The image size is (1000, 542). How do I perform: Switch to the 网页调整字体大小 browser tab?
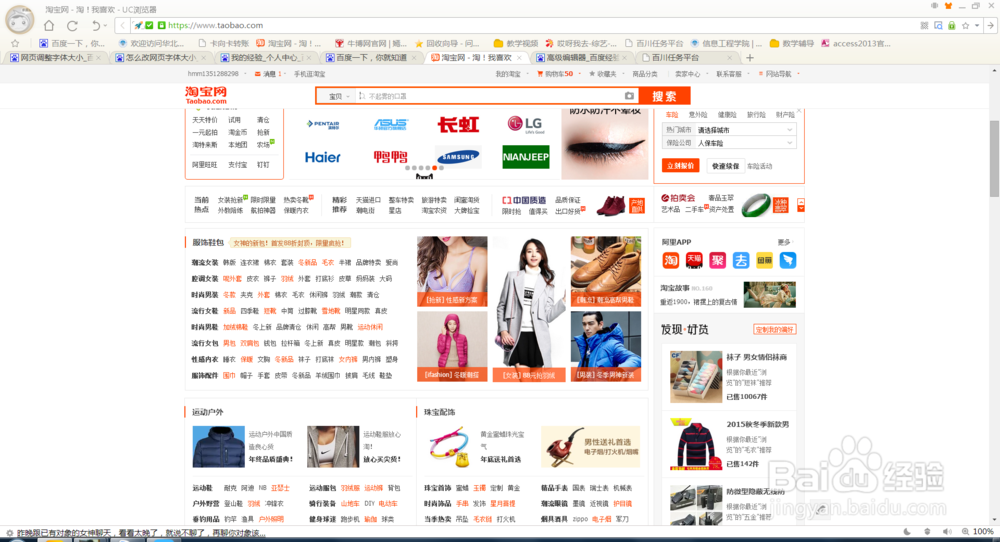point(56,57)
